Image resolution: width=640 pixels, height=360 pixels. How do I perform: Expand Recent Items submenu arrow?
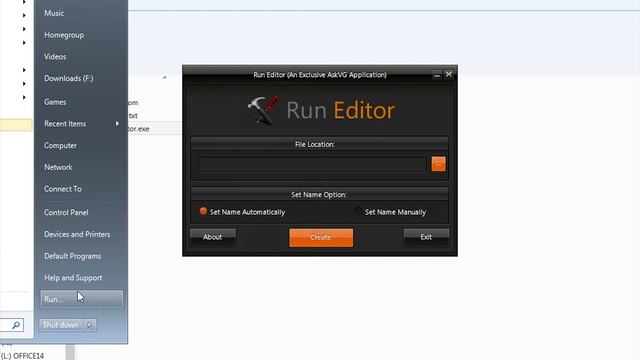[117, 123]
